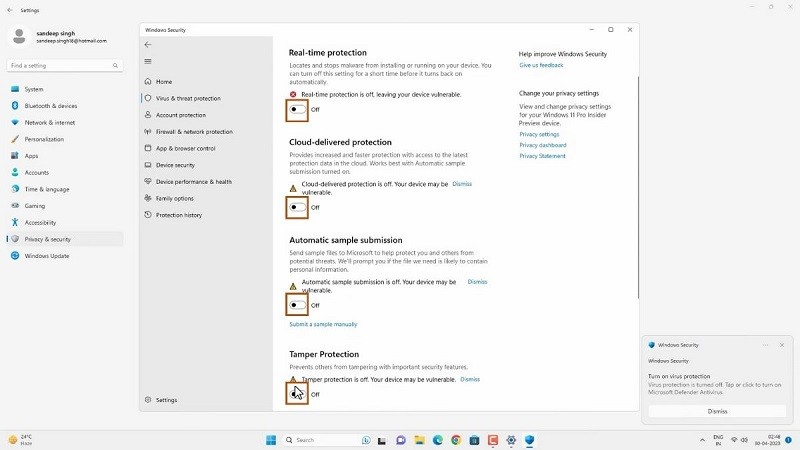Image resolution: width=800 pixels, height=450 pixels.
Task: Select Privacy & security in Settings
Action: (65, 239)
